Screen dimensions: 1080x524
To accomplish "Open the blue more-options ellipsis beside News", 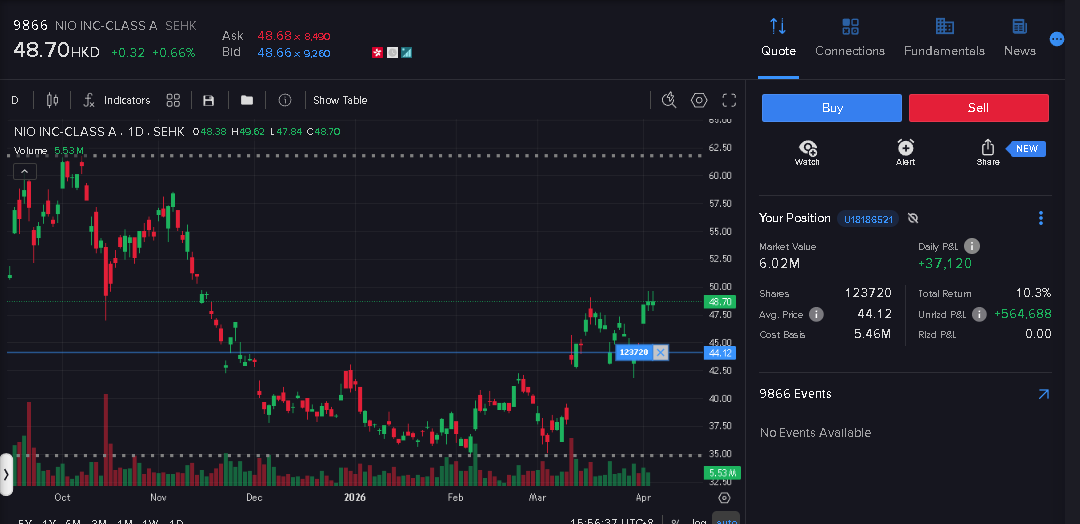I will coord(1057,39).
